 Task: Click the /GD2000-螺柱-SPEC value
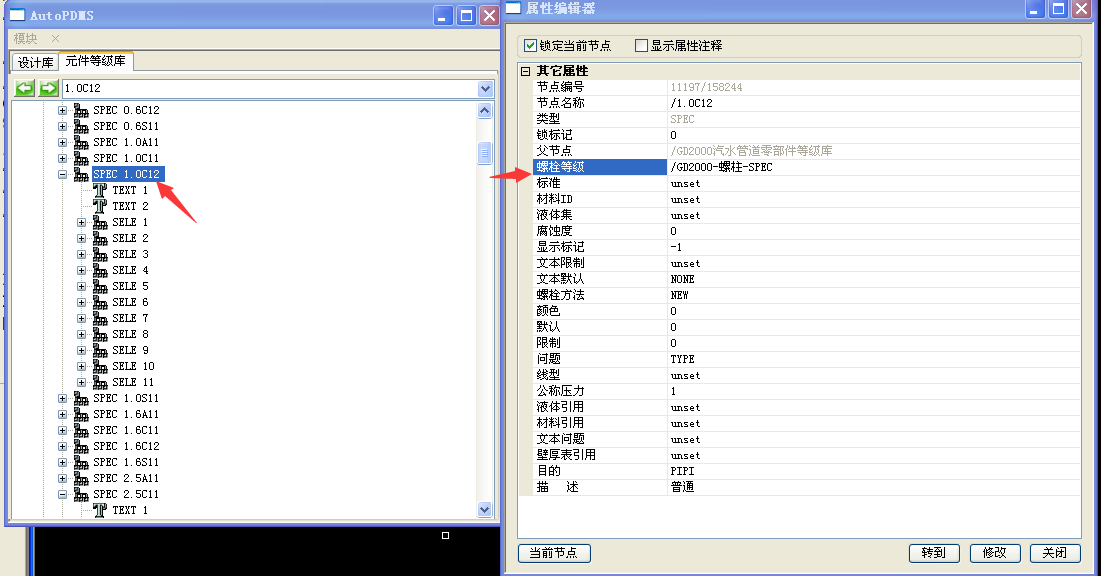(721, 167)
